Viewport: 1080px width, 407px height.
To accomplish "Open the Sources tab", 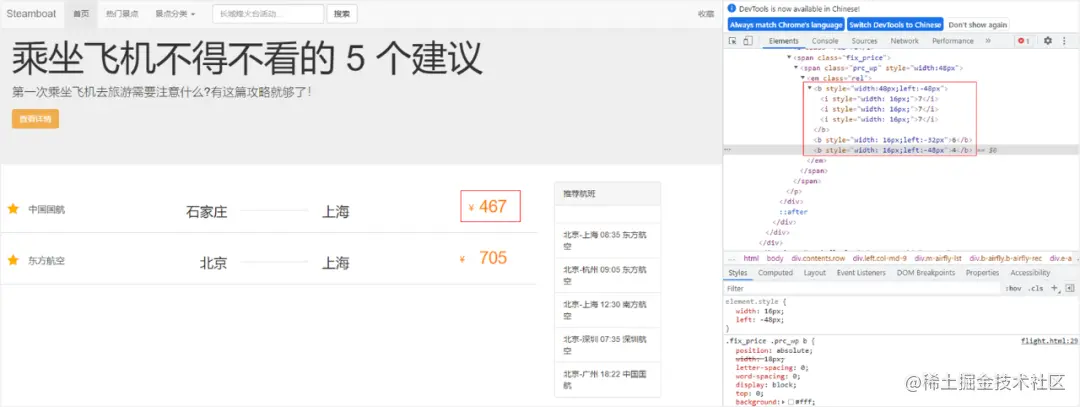I will [x=864, y=41].
